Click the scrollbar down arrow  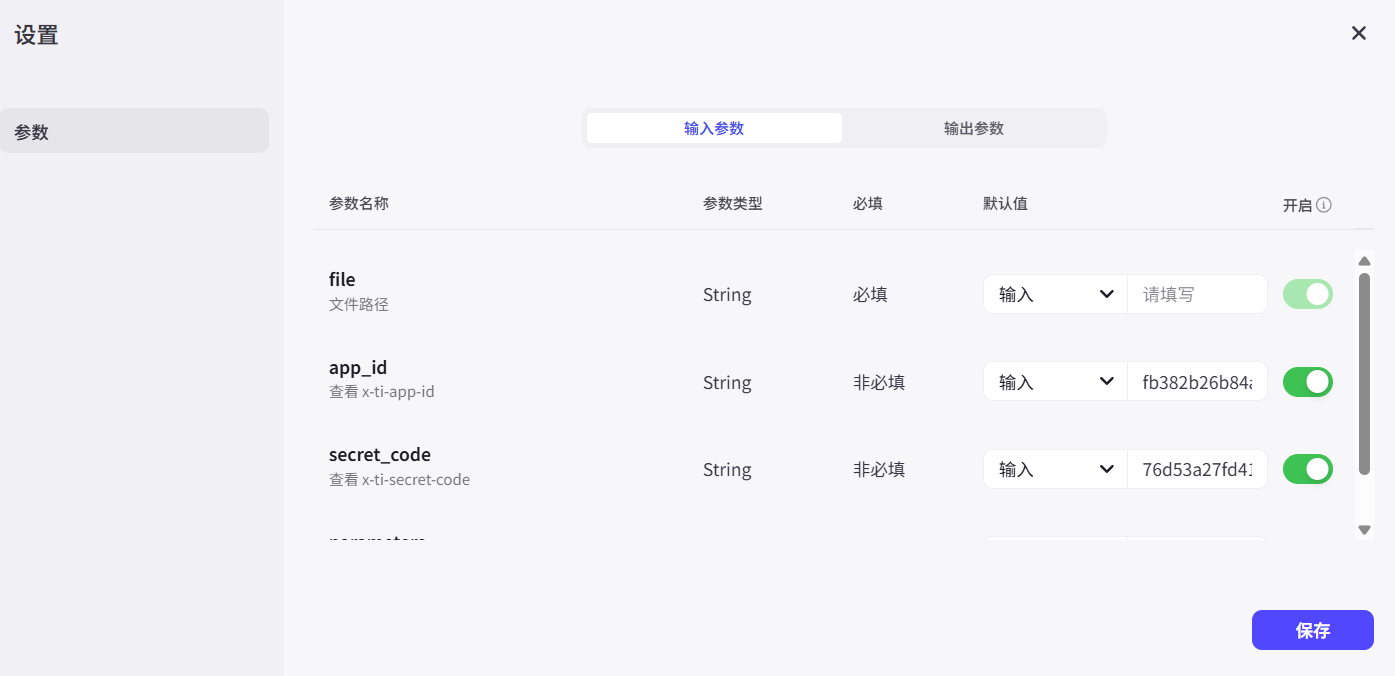pos(1364,529)
